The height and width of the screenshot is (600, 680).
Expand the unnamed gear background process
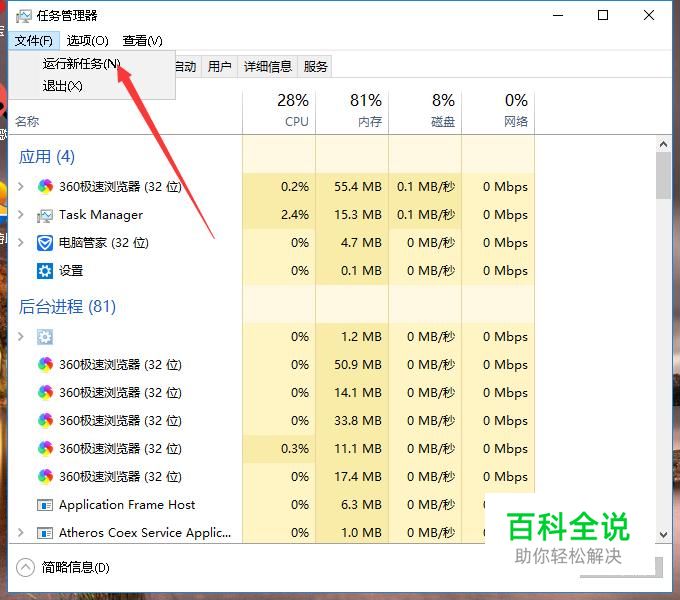pyautogui.click(x=20, y=336)
